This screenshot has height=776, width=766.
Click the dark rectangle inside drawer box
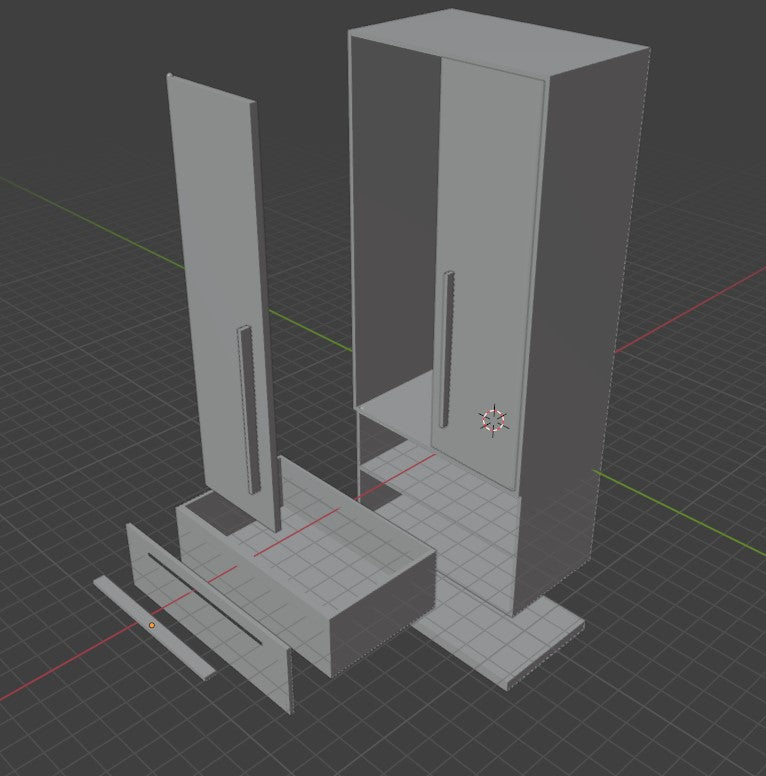click(x=220, y=514)
